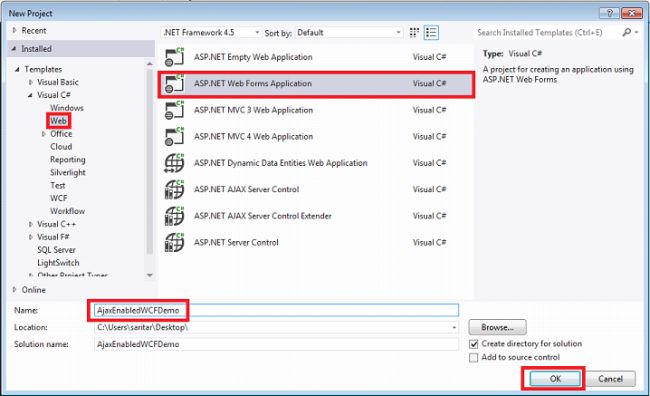Toggle Create directory for solution checkbox
Viewport: 650px width, 396px height.
[x=473, y=344]
